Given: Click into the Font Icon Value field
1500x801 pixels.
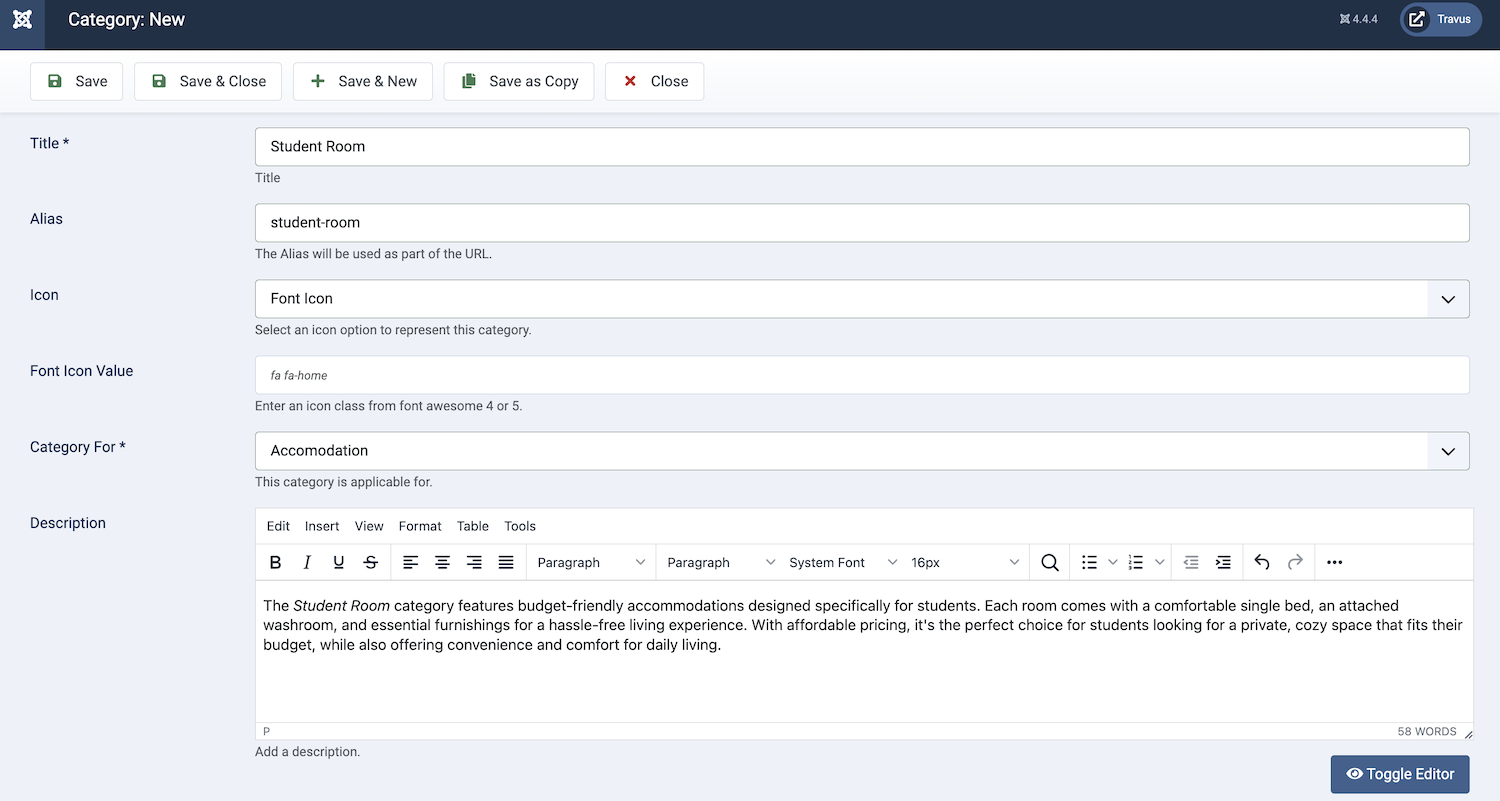Looking at the screenshot, I should [861, 375].
